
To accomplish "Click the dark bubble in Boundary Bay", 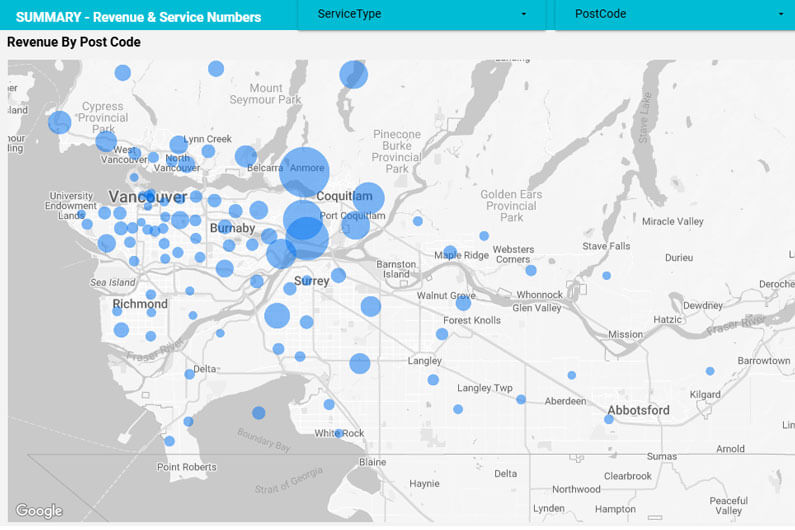I will click(259, 413).
